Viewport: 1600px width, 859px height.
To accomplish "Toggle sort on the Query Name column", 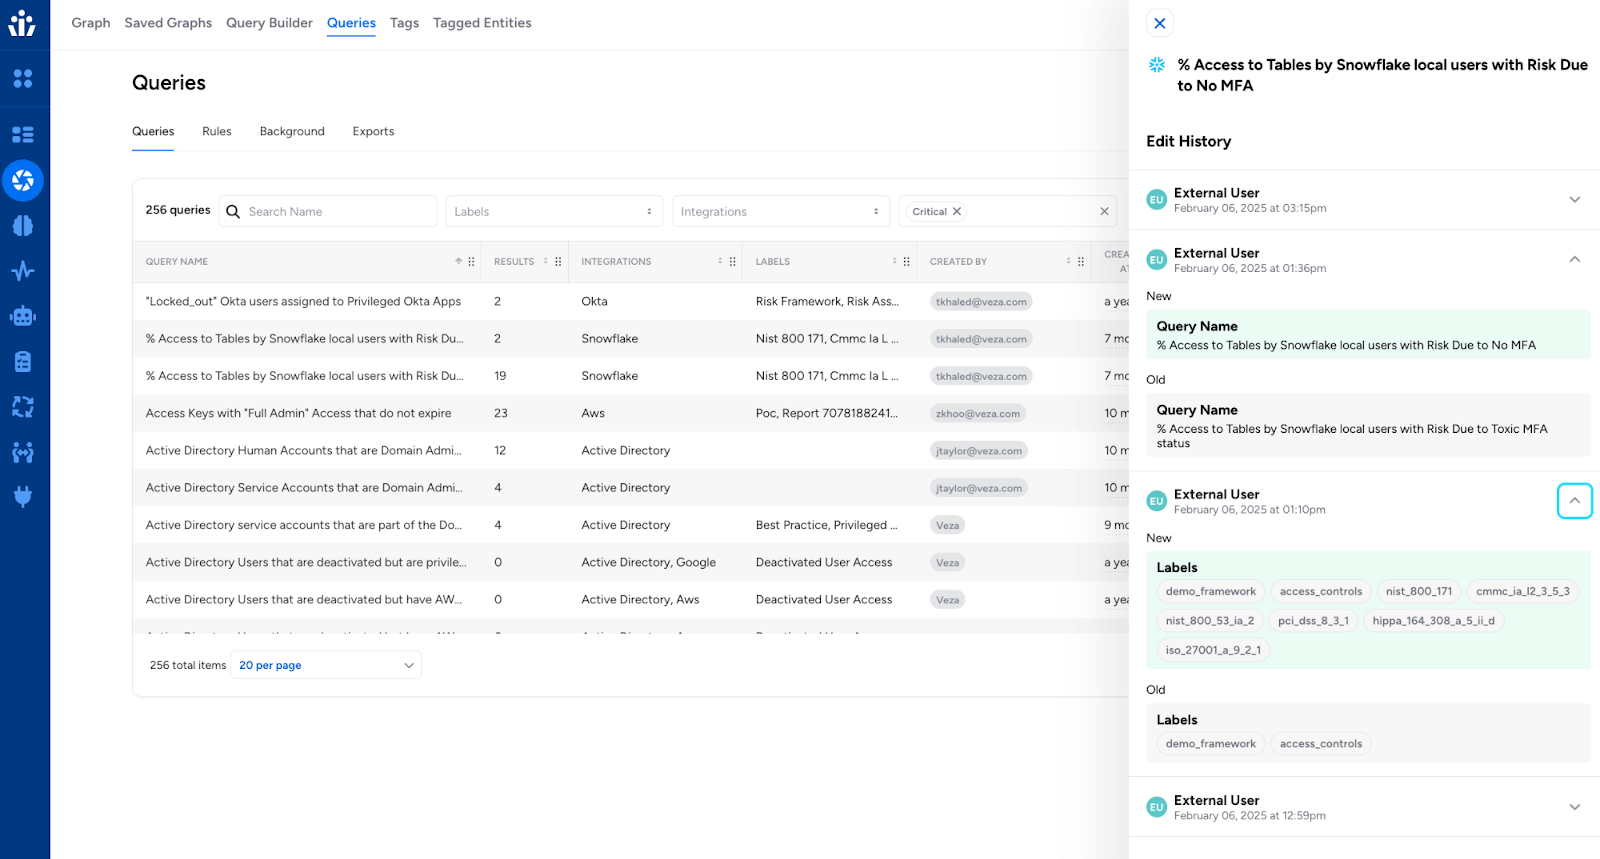I will tap(459, 262).
